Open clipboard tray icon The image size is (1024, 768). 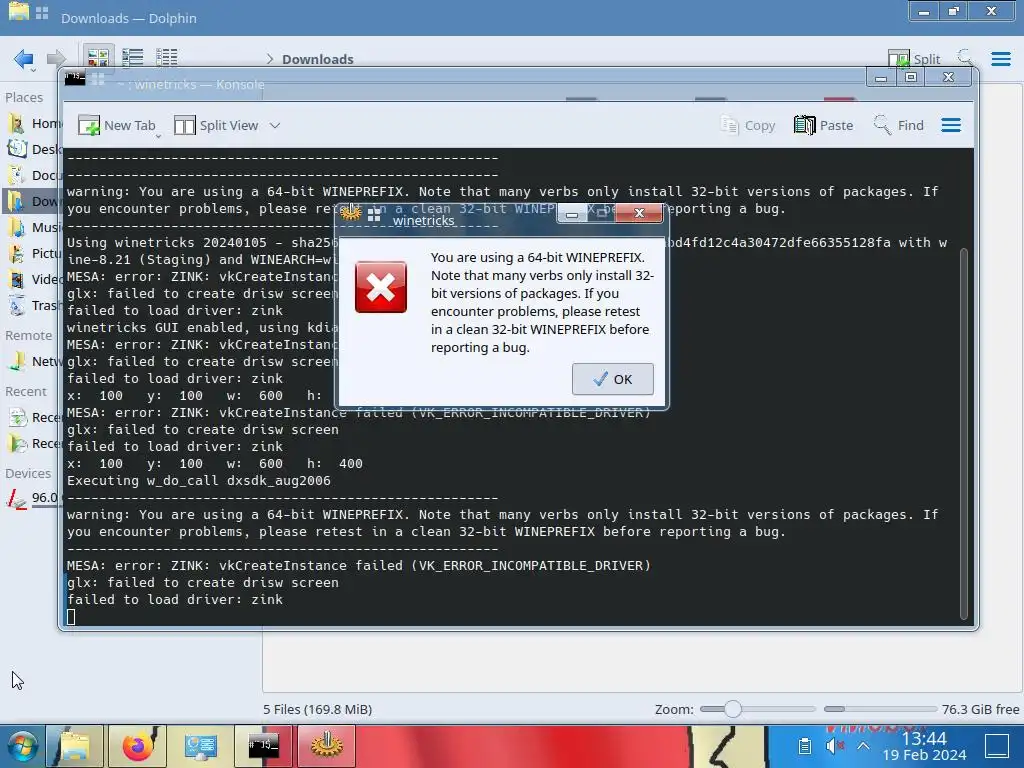coord(805,746)
